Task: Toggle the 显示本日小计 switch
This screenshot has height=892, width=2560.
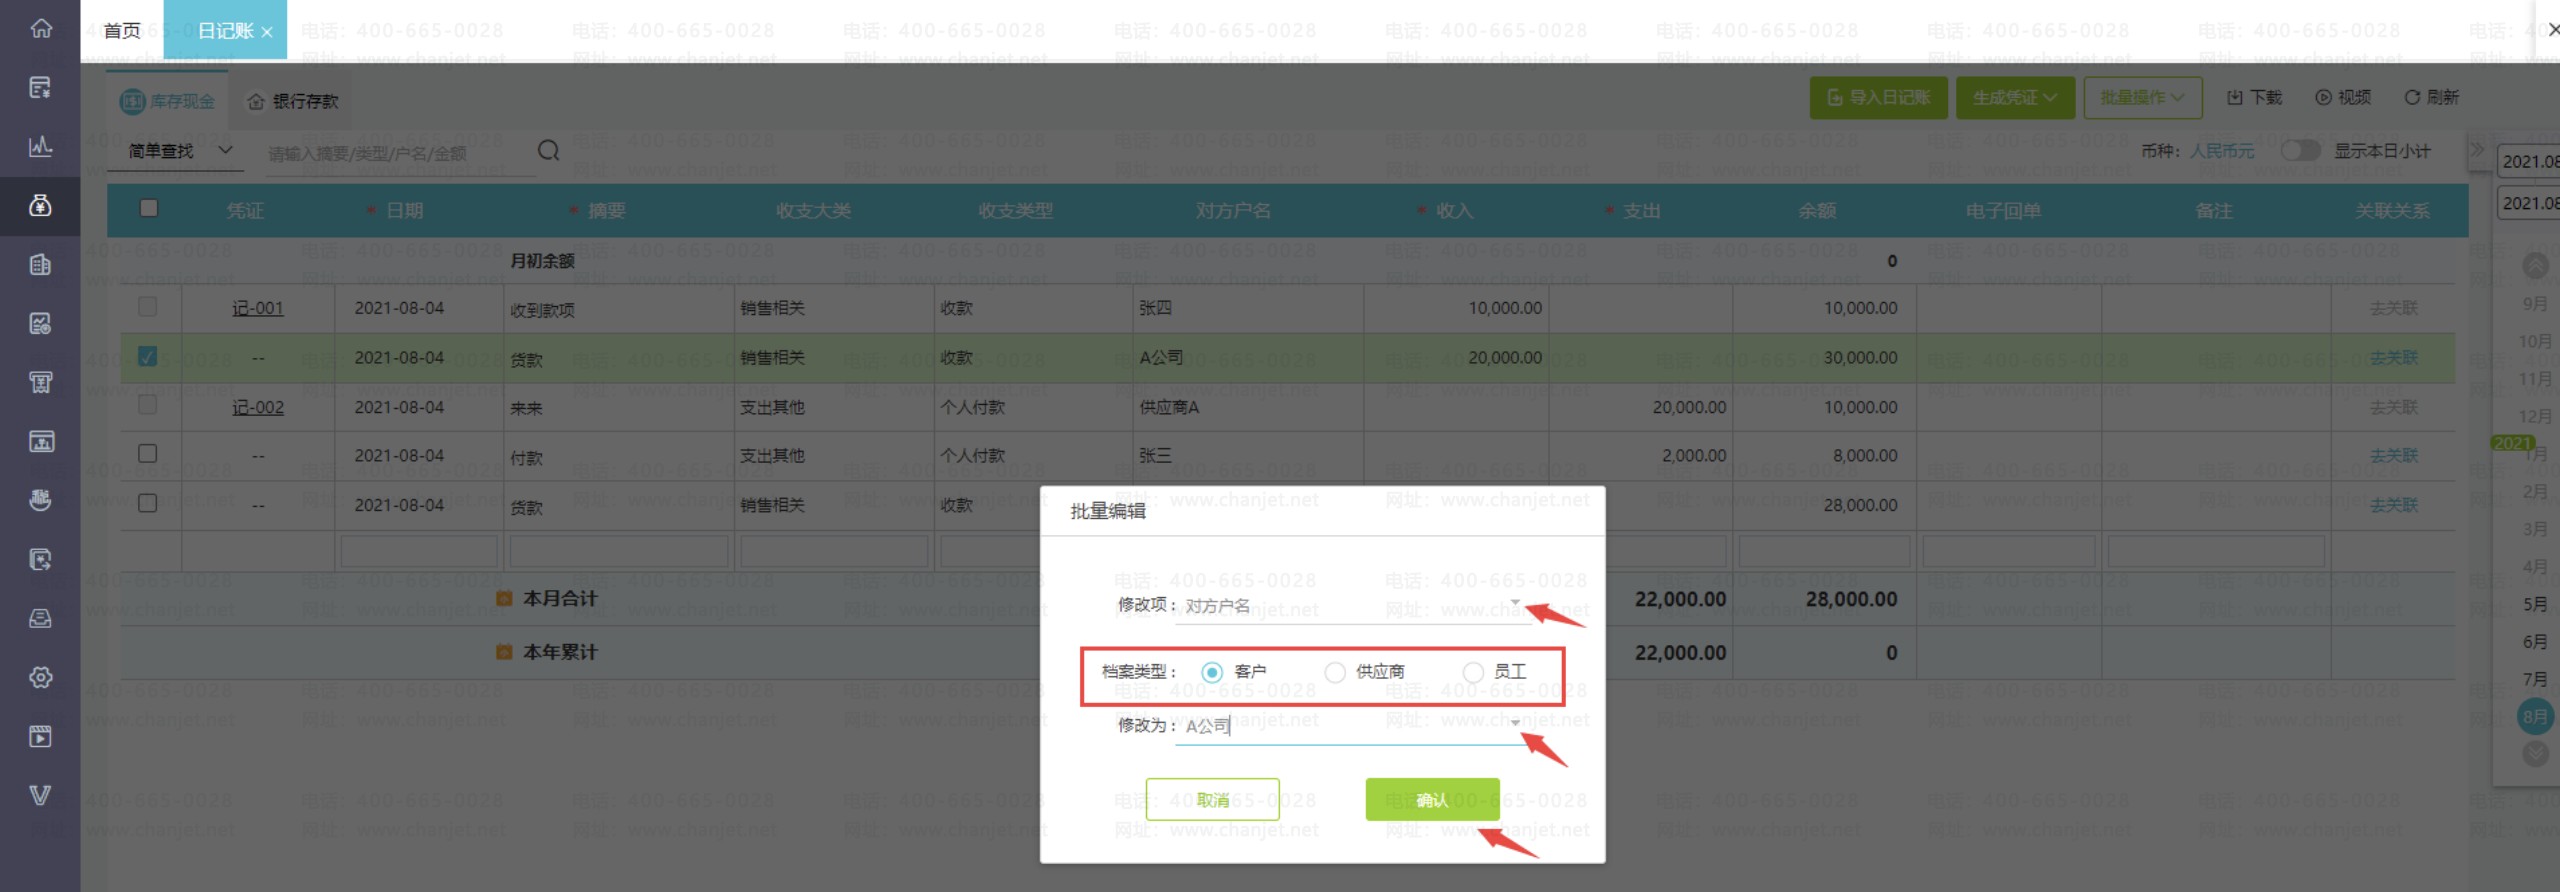Action: coord(2300,150)
